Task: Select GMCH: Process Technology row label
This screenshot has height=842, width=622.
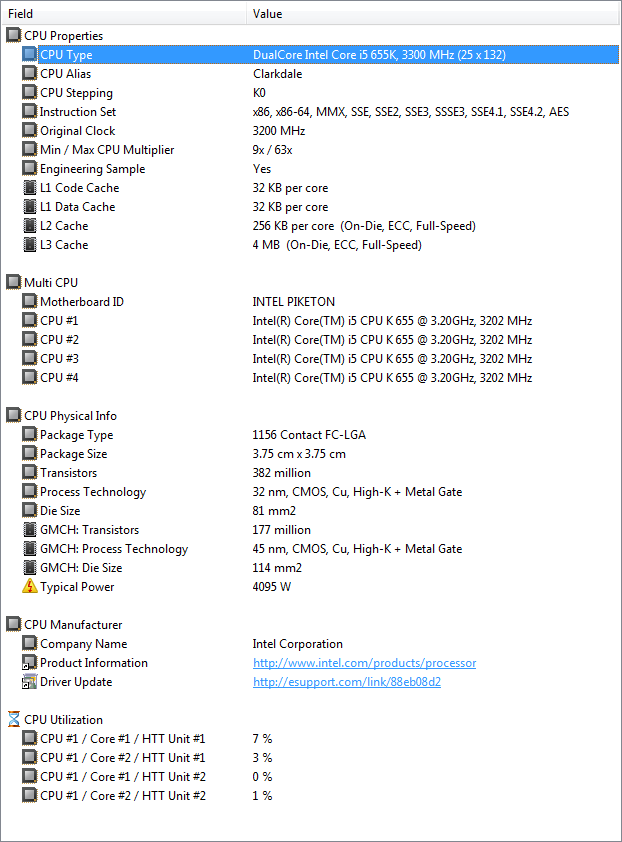Action: coord(114,549)
